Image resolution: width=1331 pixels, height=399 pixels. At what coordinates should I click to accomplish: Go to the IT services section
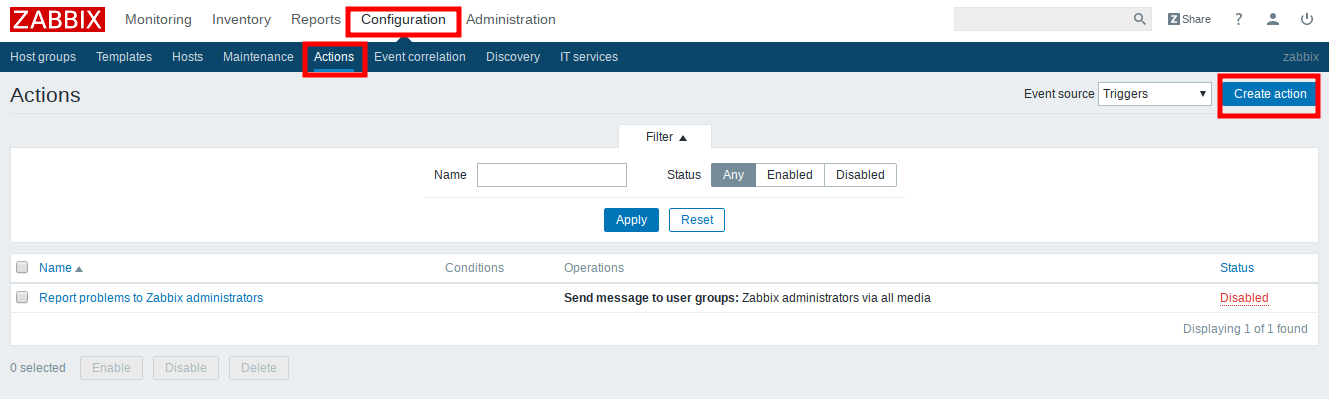coord(589,57)
